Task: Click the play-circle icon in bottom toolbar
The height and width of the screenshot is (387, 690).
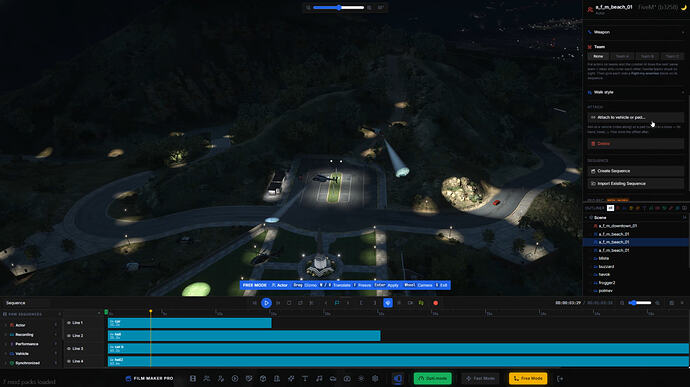Action: (235, 378)
